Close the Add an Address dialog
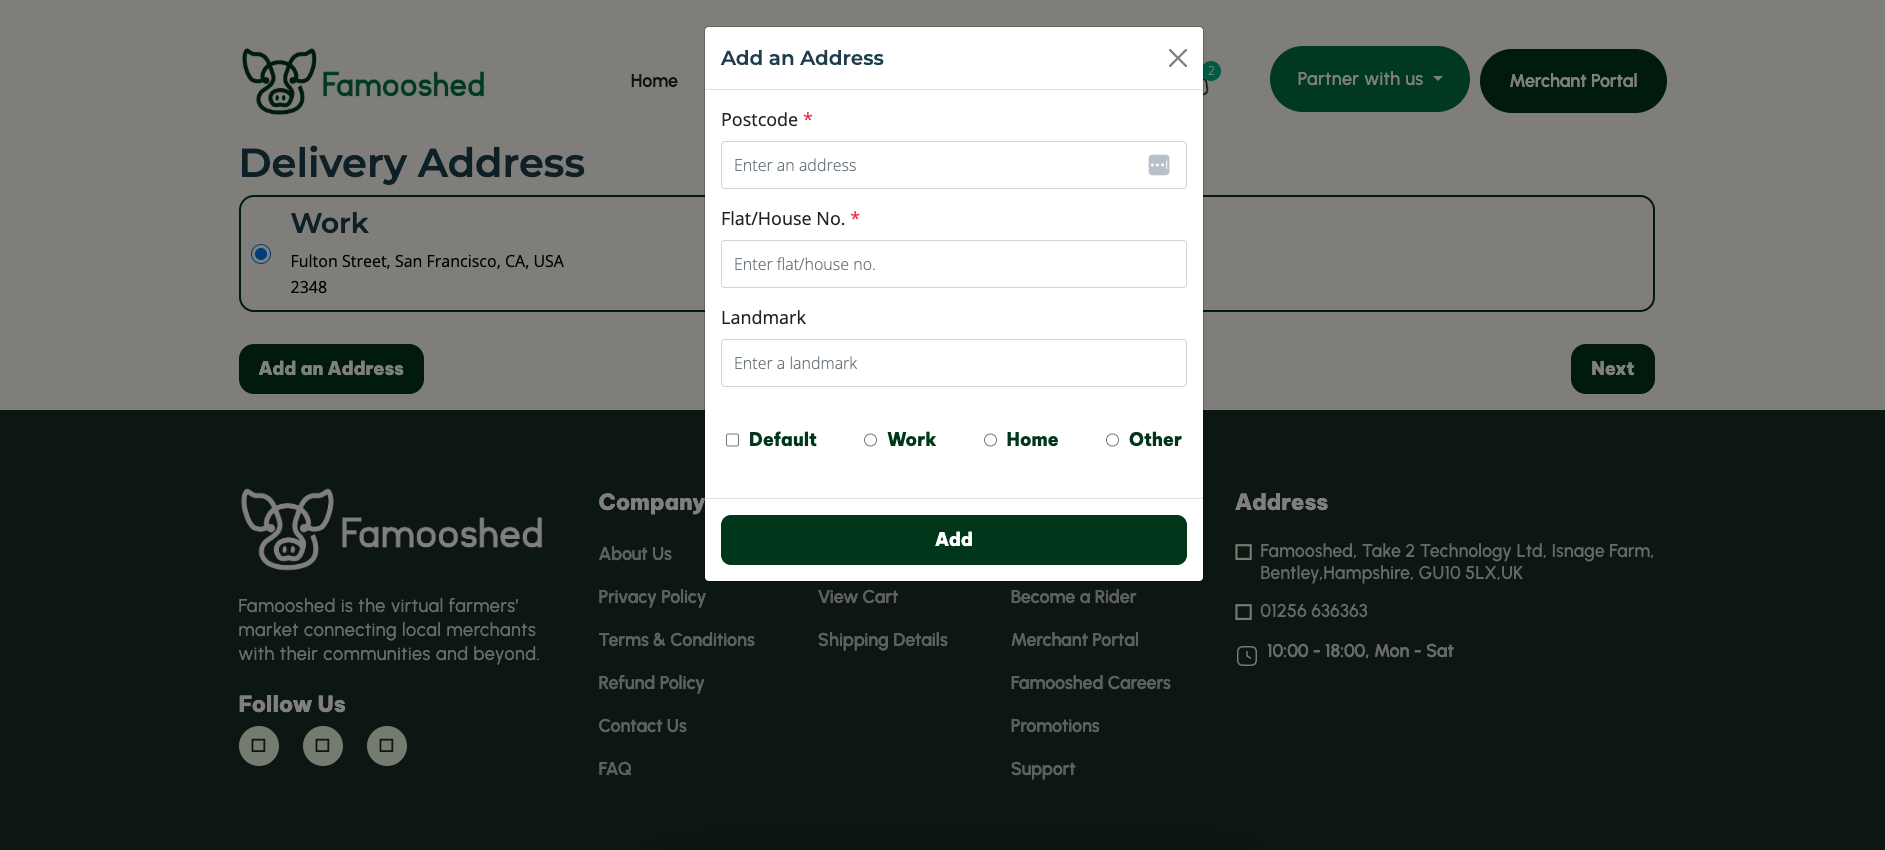Viewport: 1885px width, 850px height. coord(1177,58)
